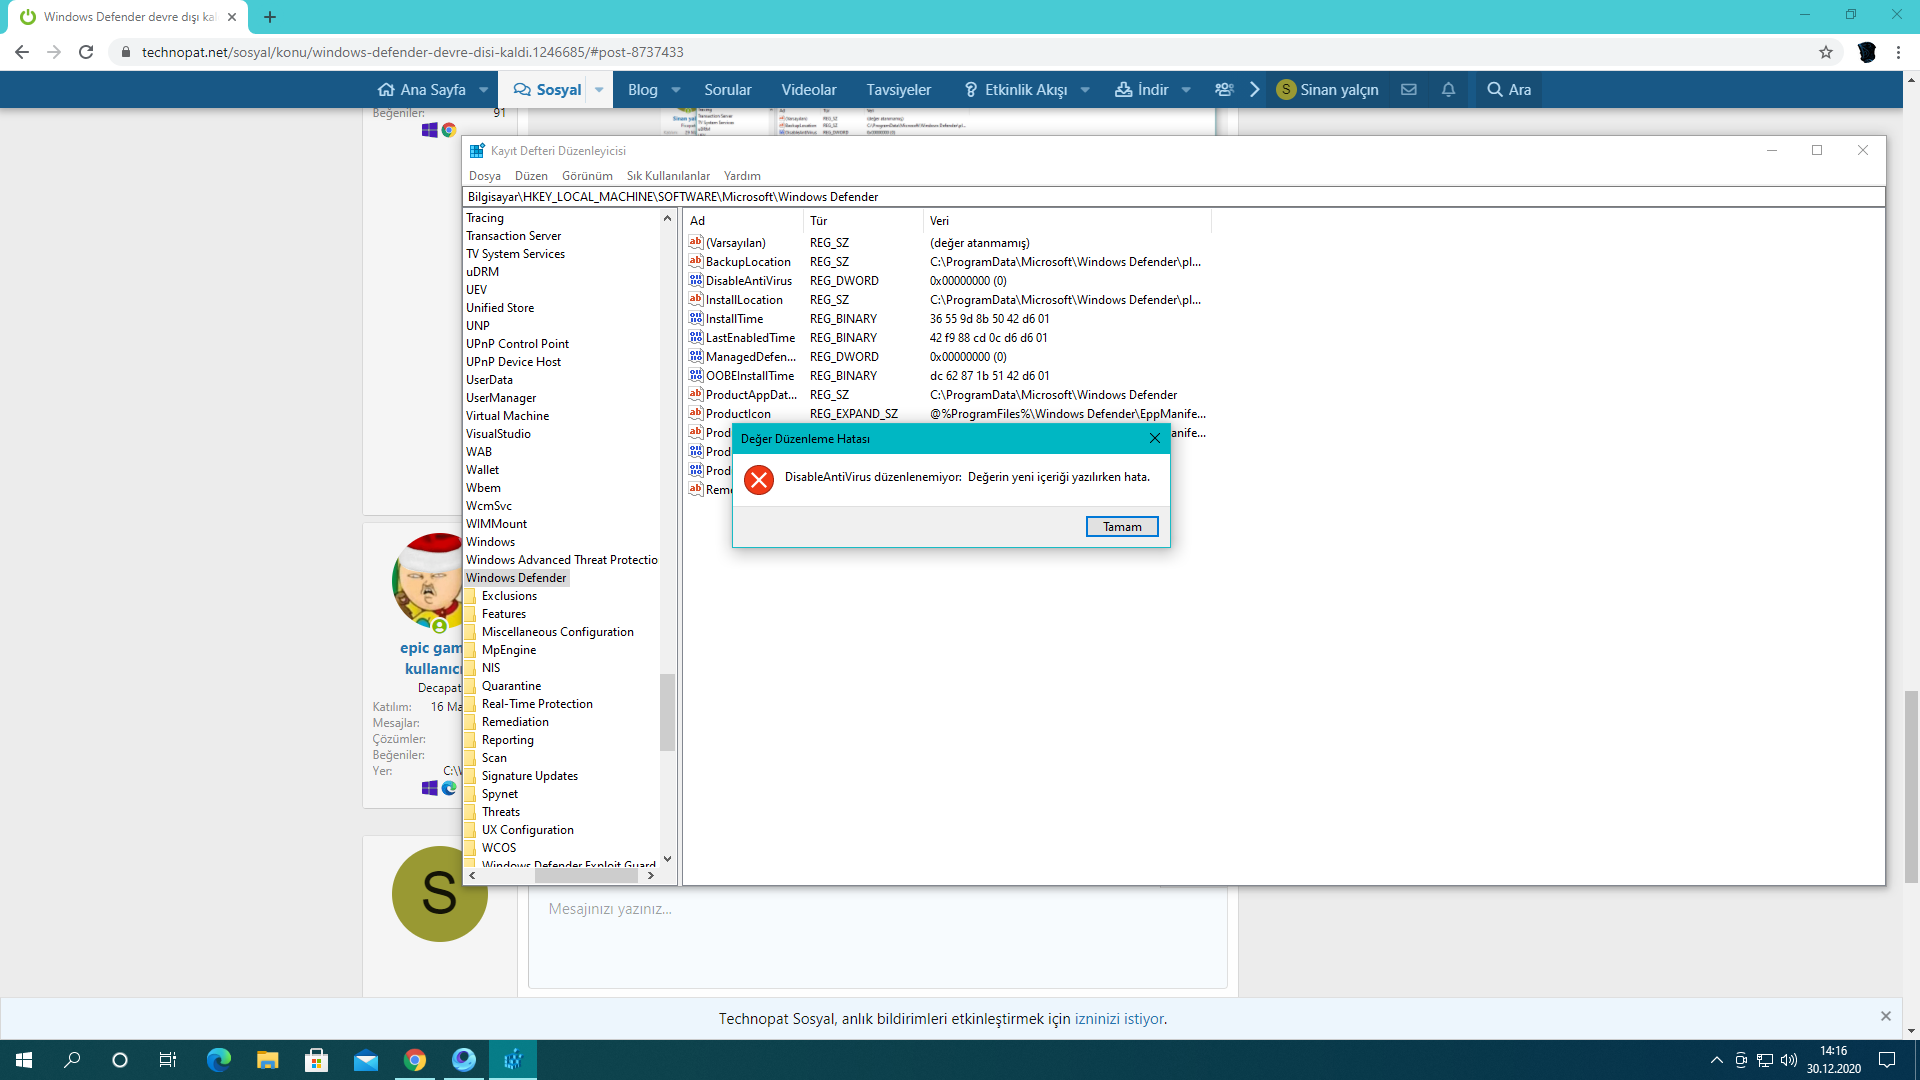Click the izninizi istiyor notification link
1920x1080 pixels.
tap(1118, 1019)
